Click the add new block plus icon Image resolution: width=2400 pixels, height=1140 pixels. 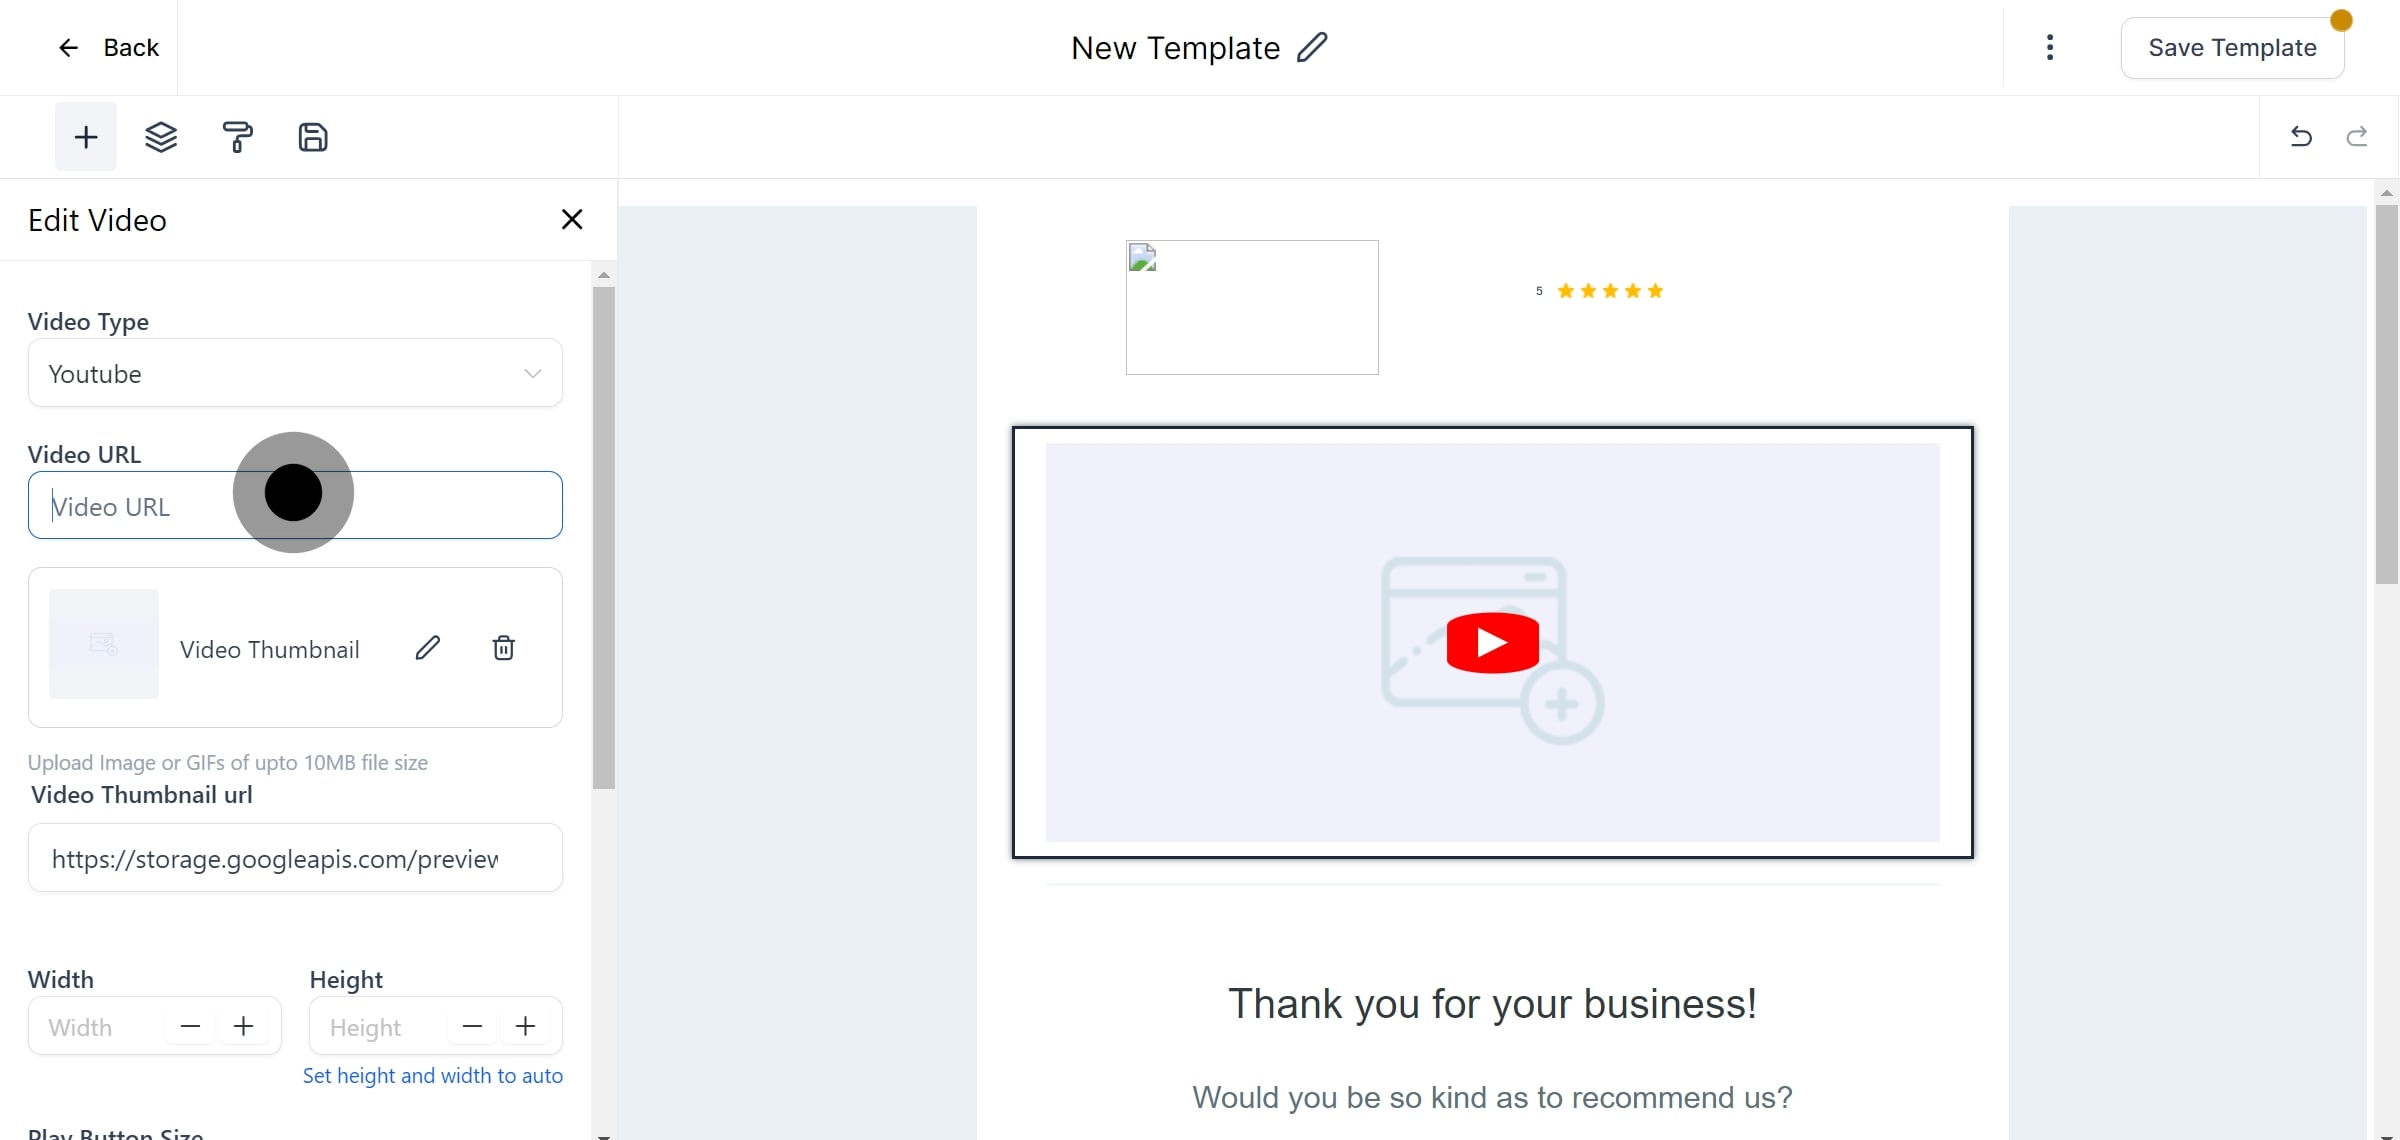(85, 137)
